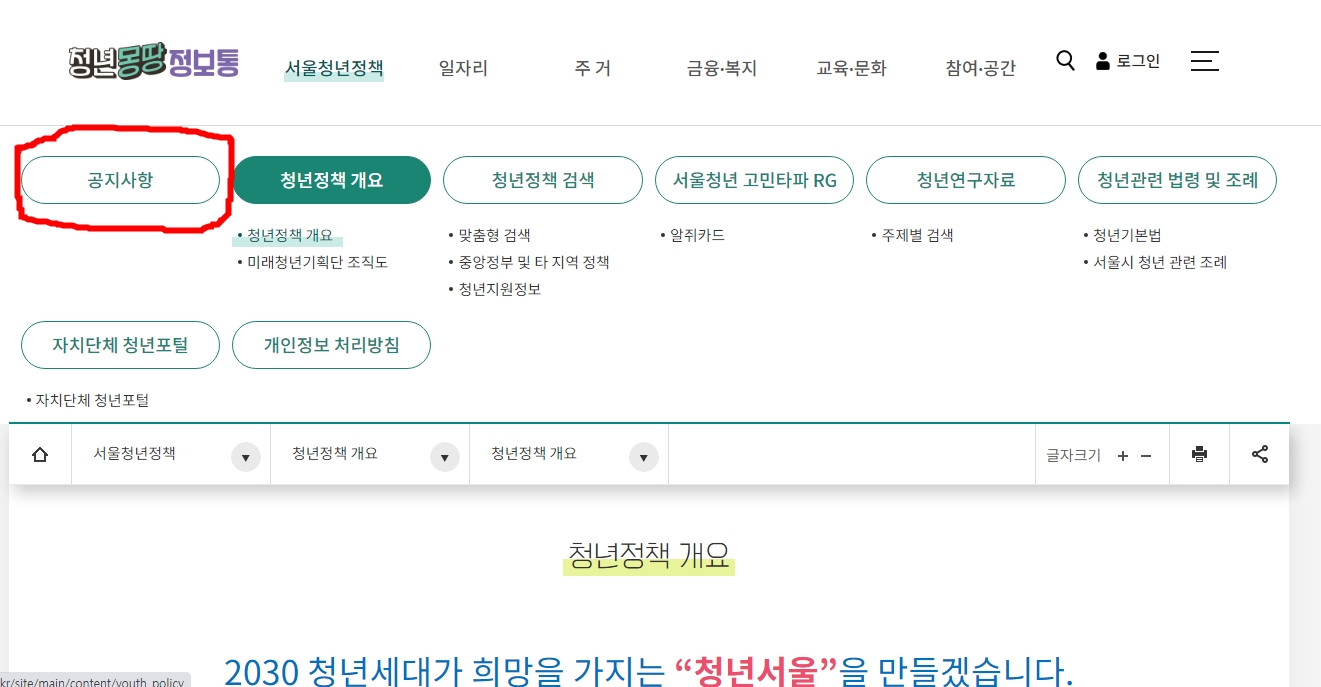1321x687 pixels.
Task: Expand the 서울청년정책 breadcrumb dropdown
Action: tap(245, 456)
